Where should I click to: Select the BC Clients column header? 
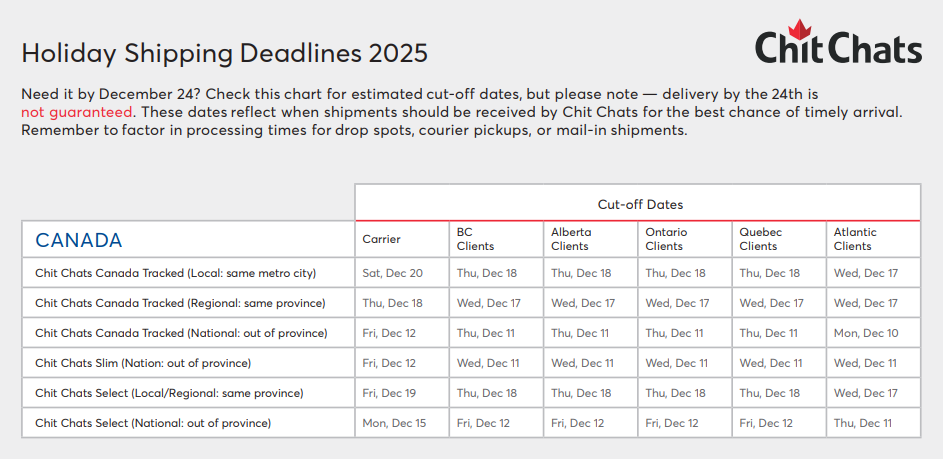click(475, 239)
